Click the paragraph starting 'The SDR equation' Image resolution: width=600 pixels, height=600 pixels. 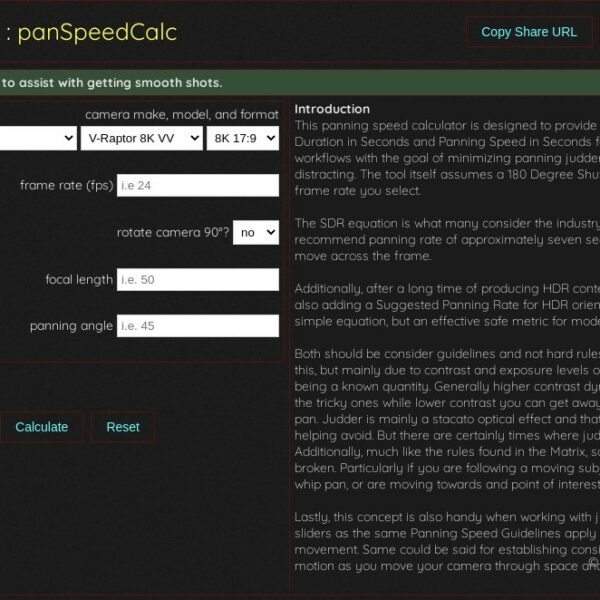[x=447, y=240]
